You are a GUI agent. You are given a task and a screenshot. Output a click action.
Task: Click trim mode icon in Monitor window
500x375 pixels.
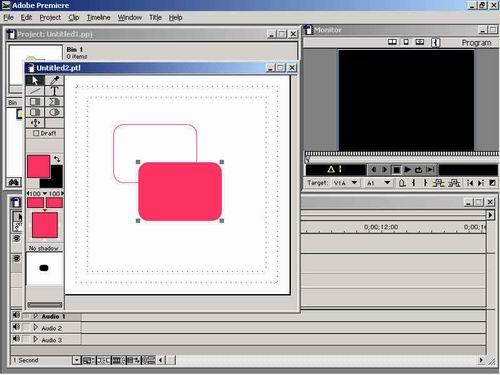point(420,42)
